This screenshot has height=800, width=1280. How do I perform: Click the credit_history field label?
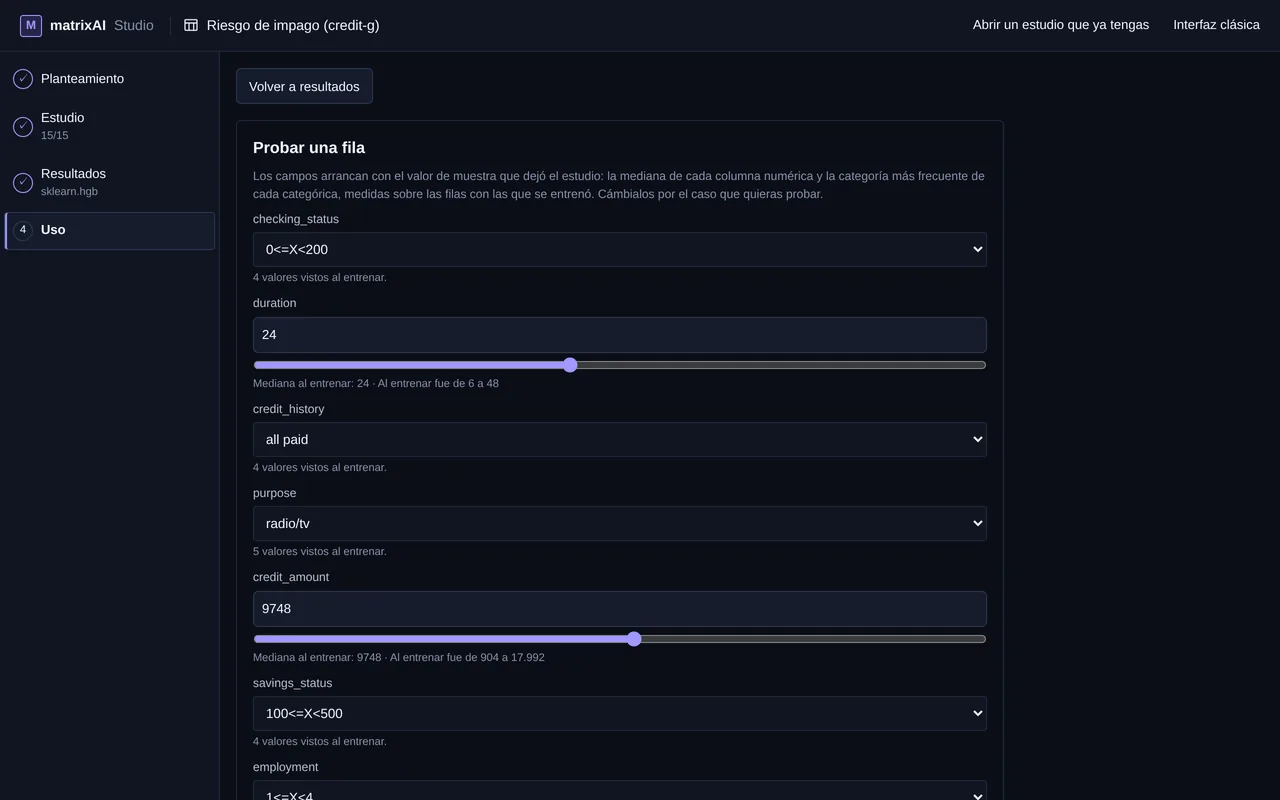pyautogui.click(x=289, y=409)
